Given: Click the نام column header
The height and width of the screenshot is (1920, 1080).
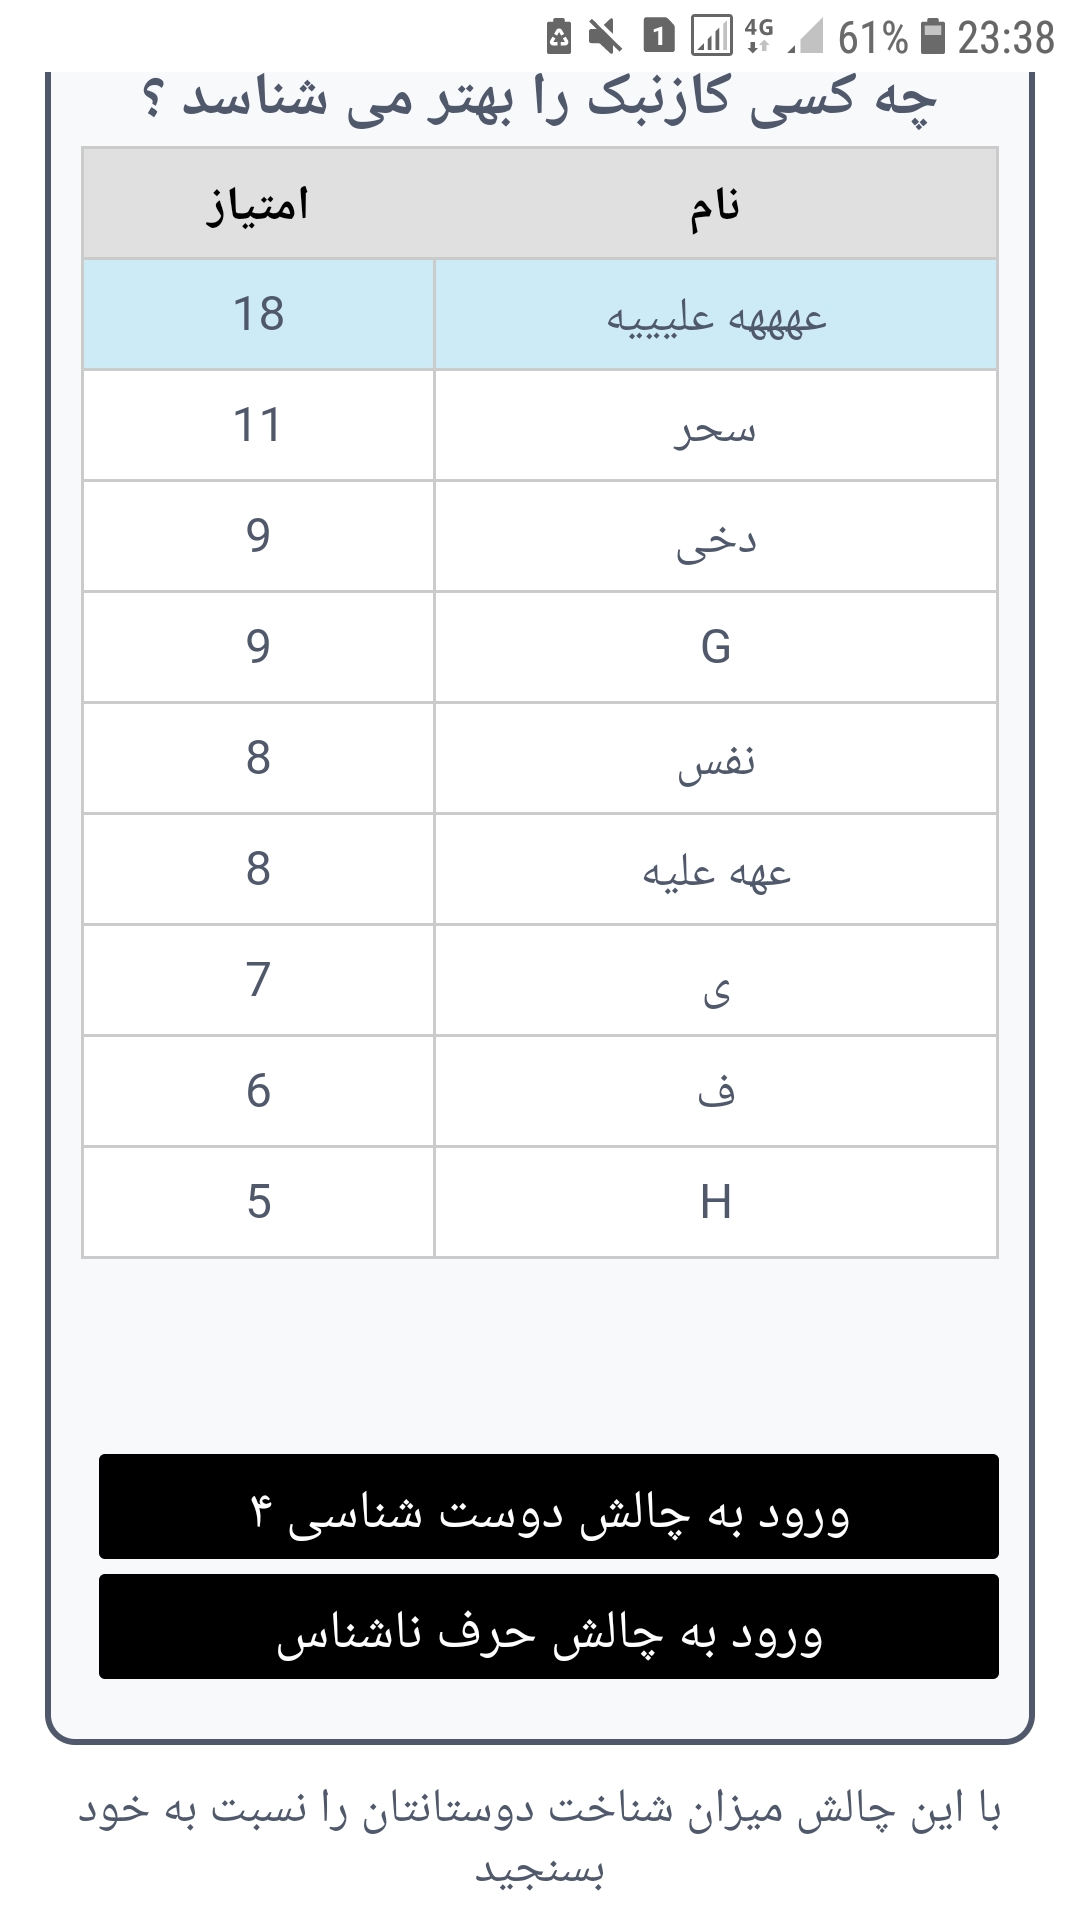Looking at the screenshot, I should pyautogui.click(x=715, y=205).
